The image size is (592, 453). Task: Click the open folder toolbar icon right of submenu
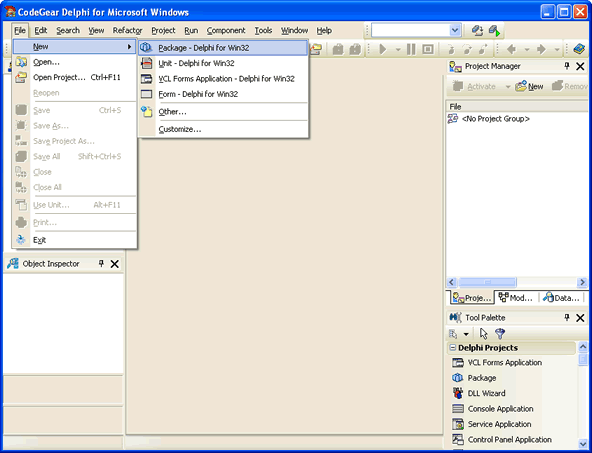coord(316,49)
